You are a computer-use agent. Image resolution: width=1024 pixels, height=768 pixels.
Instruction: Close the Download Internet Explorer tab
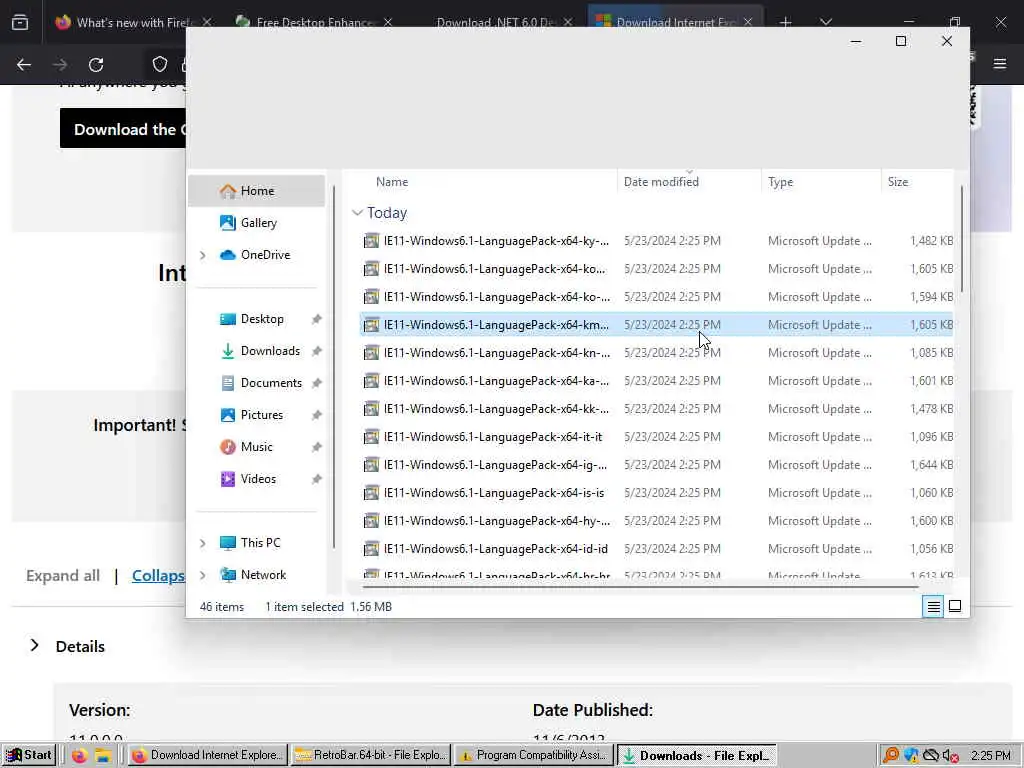(x=748, y=22)
